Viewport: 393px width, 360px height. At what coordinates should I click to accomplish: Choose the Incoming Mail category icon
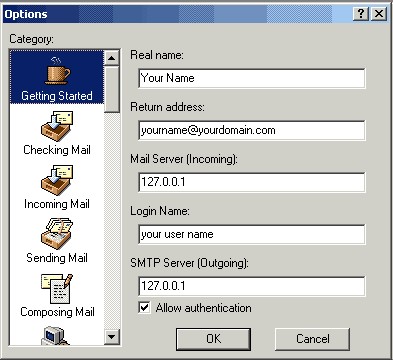pyautogui.click(x=57, y=180)
